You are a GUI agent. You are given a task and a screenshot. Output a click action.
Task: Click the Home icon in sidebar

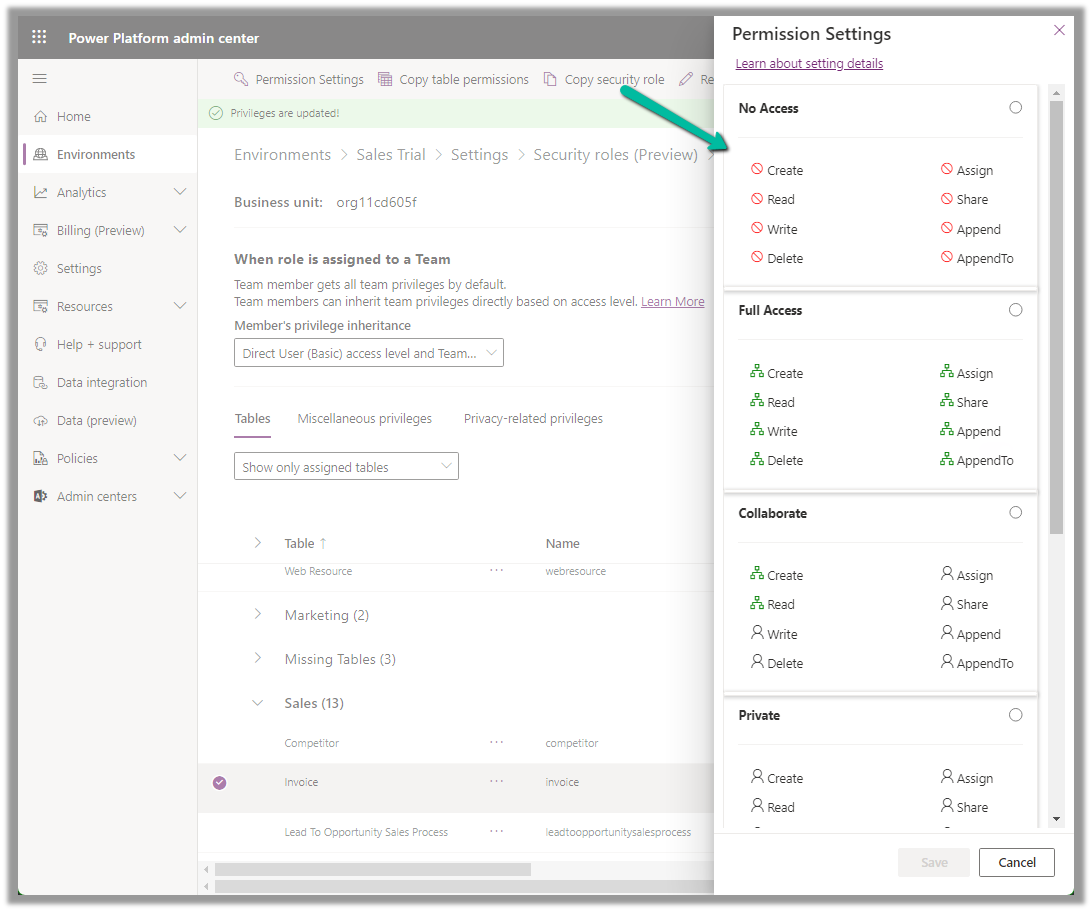click(x=40, y=116)
